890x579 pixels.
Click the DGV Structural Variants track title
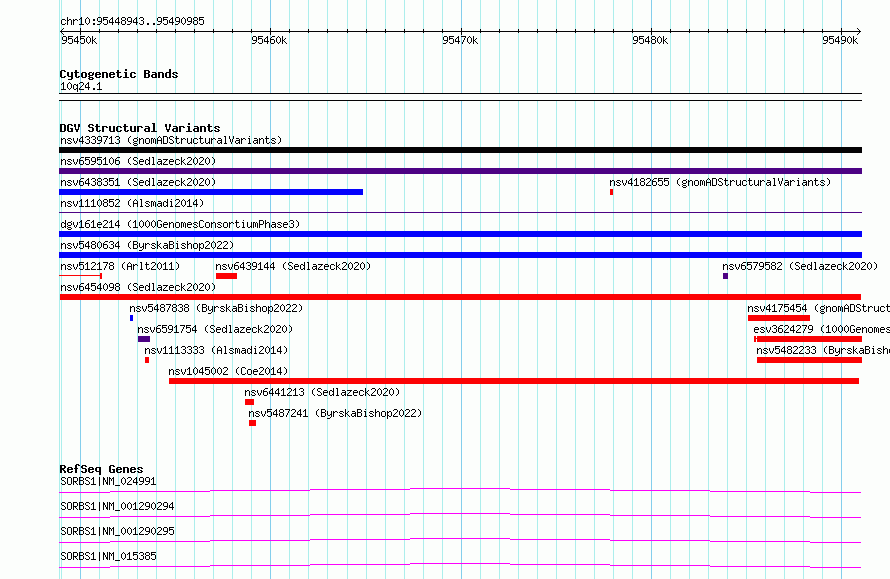[140, 128]
